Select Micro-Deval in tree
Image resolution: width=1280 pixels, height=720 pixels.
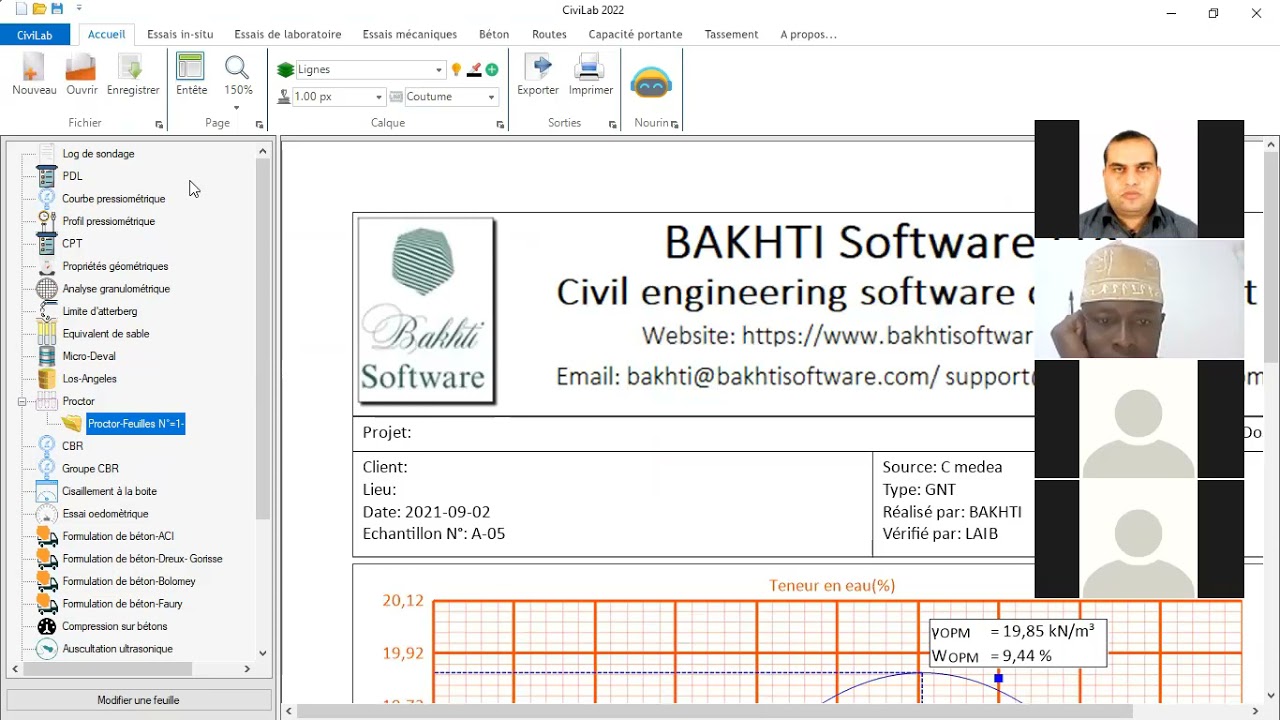tap(89, 356)
